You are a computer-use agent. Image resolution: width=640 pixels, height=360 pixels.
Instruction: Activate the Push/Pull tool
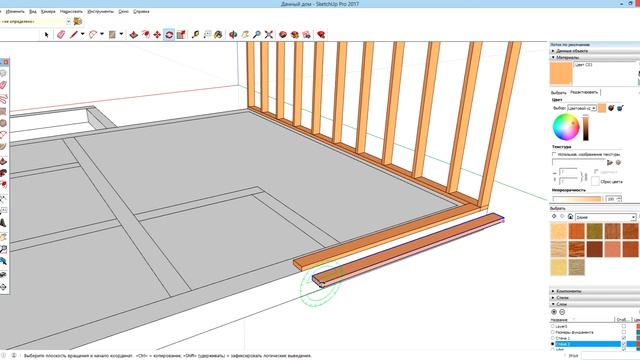click(x=133, y=35)
